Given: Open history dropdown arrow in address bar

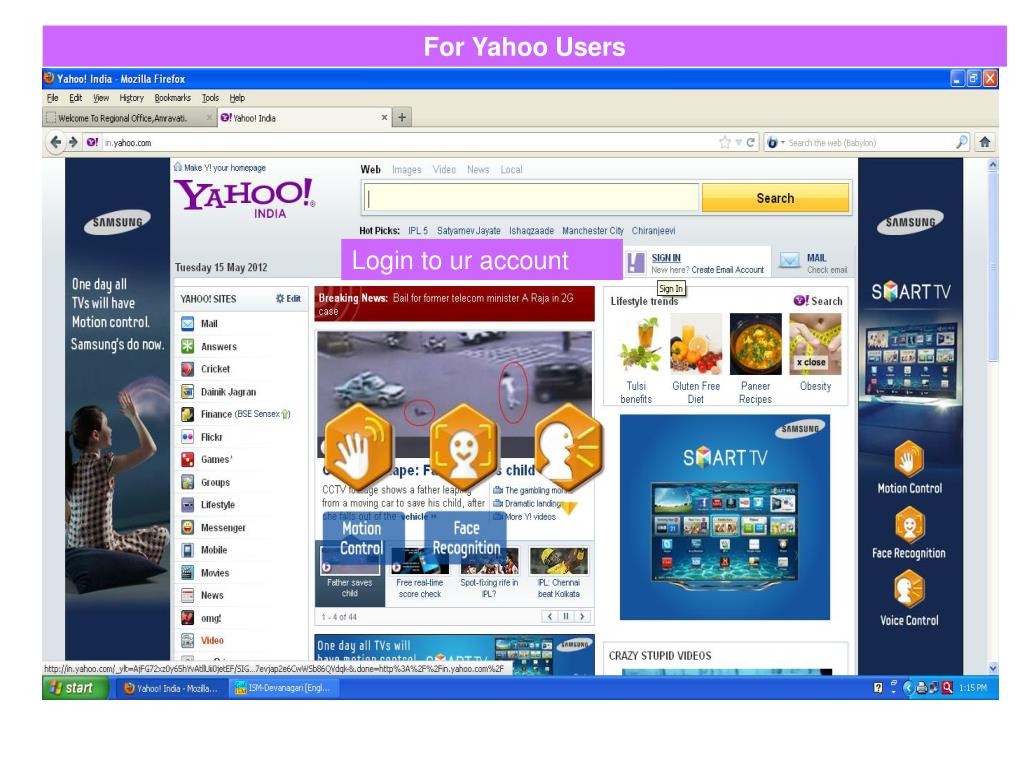Looking at the screenshot, I should coord(739,142).
